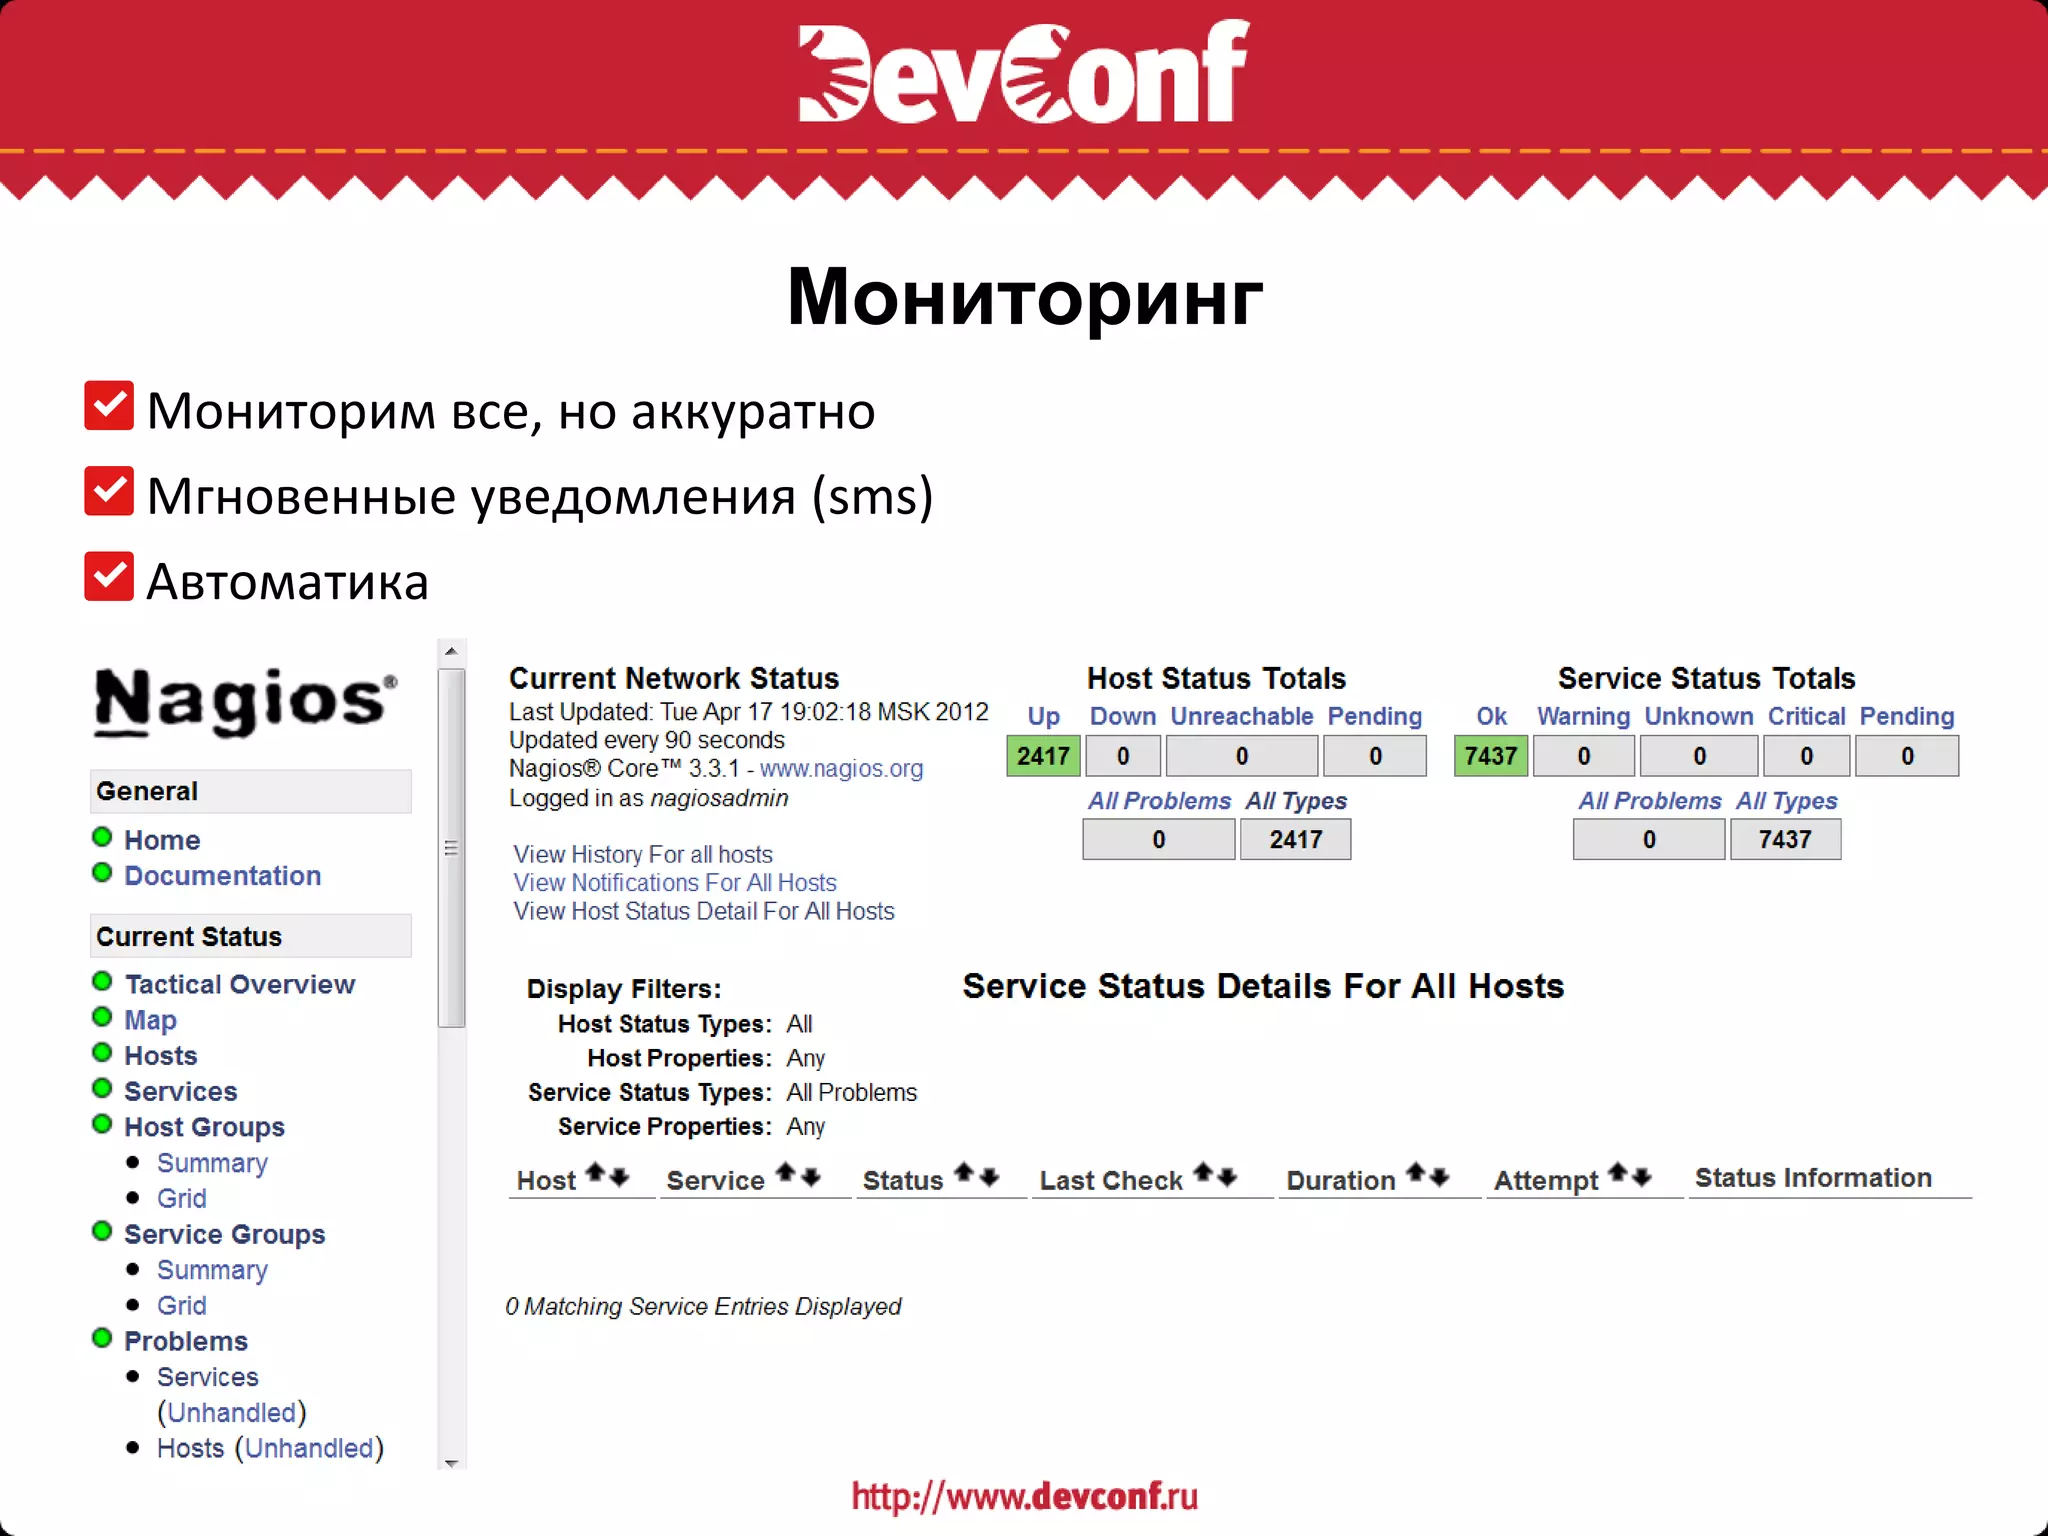This screenshot has height=1536, width=2048.
Task: Click the Nagios logo in the sidebar
Action: [246, 702]
